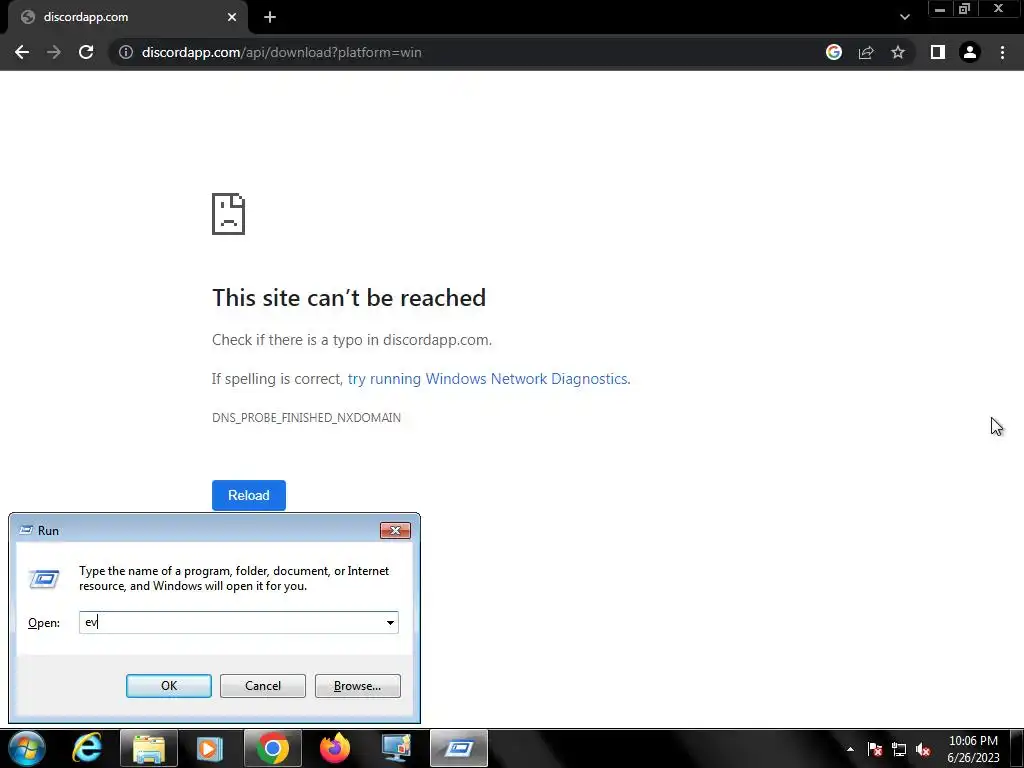Select the Run taskbar button
This screenshot has height=768, width=1024.
459,748
